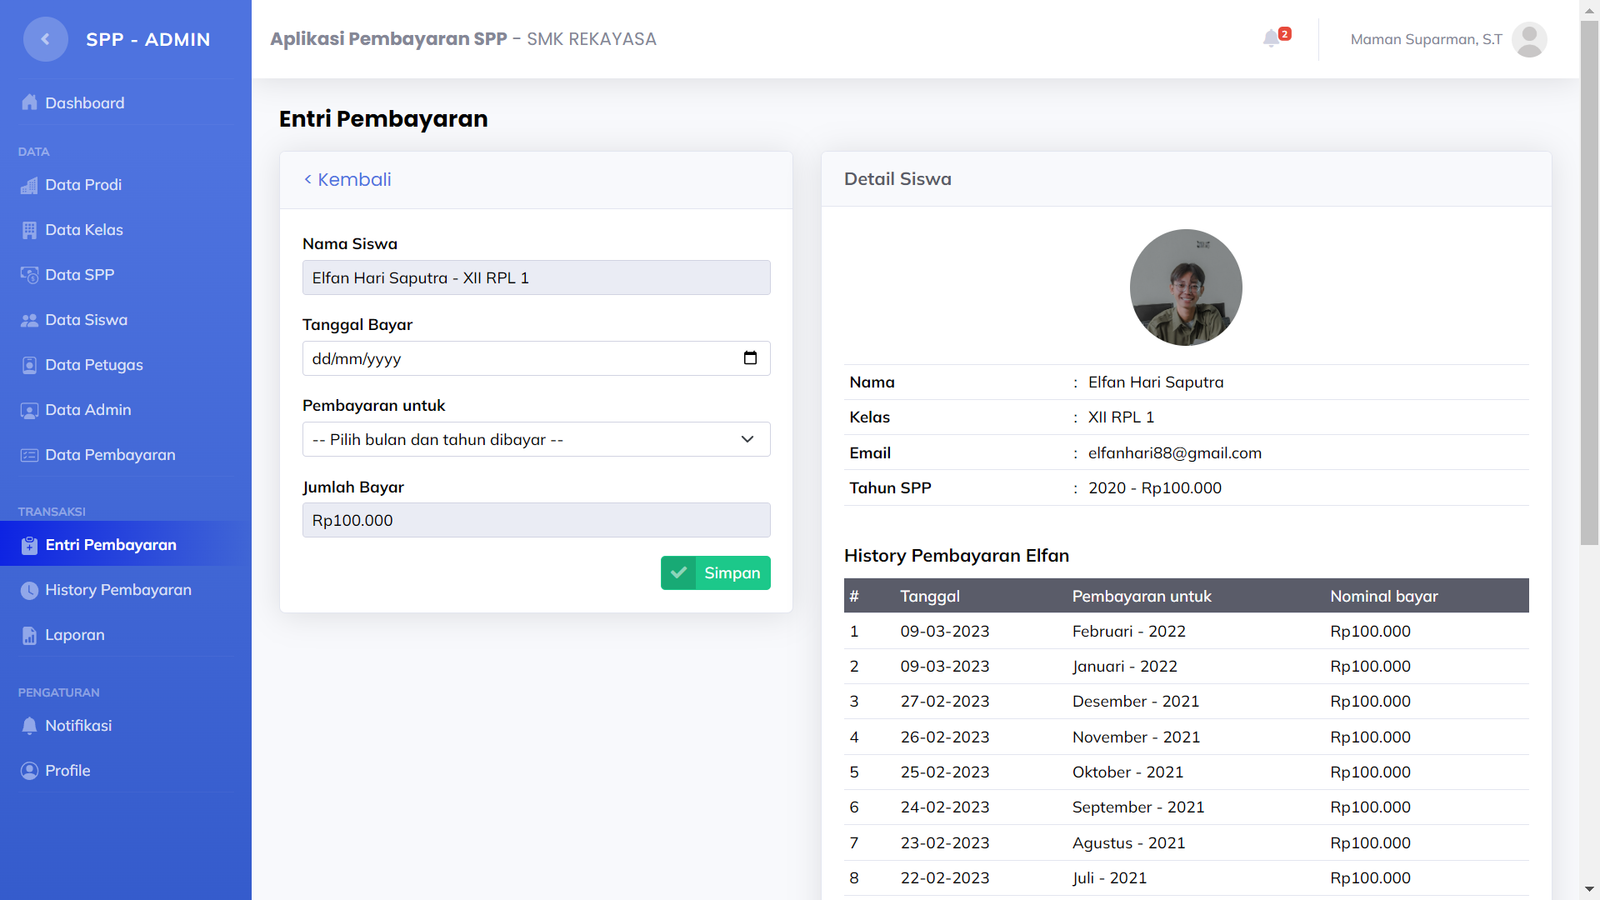This screenshot has height=900, width=1600.
Task: Go to Data Pembayaran in the sidebar
Action: click(110, 455)
